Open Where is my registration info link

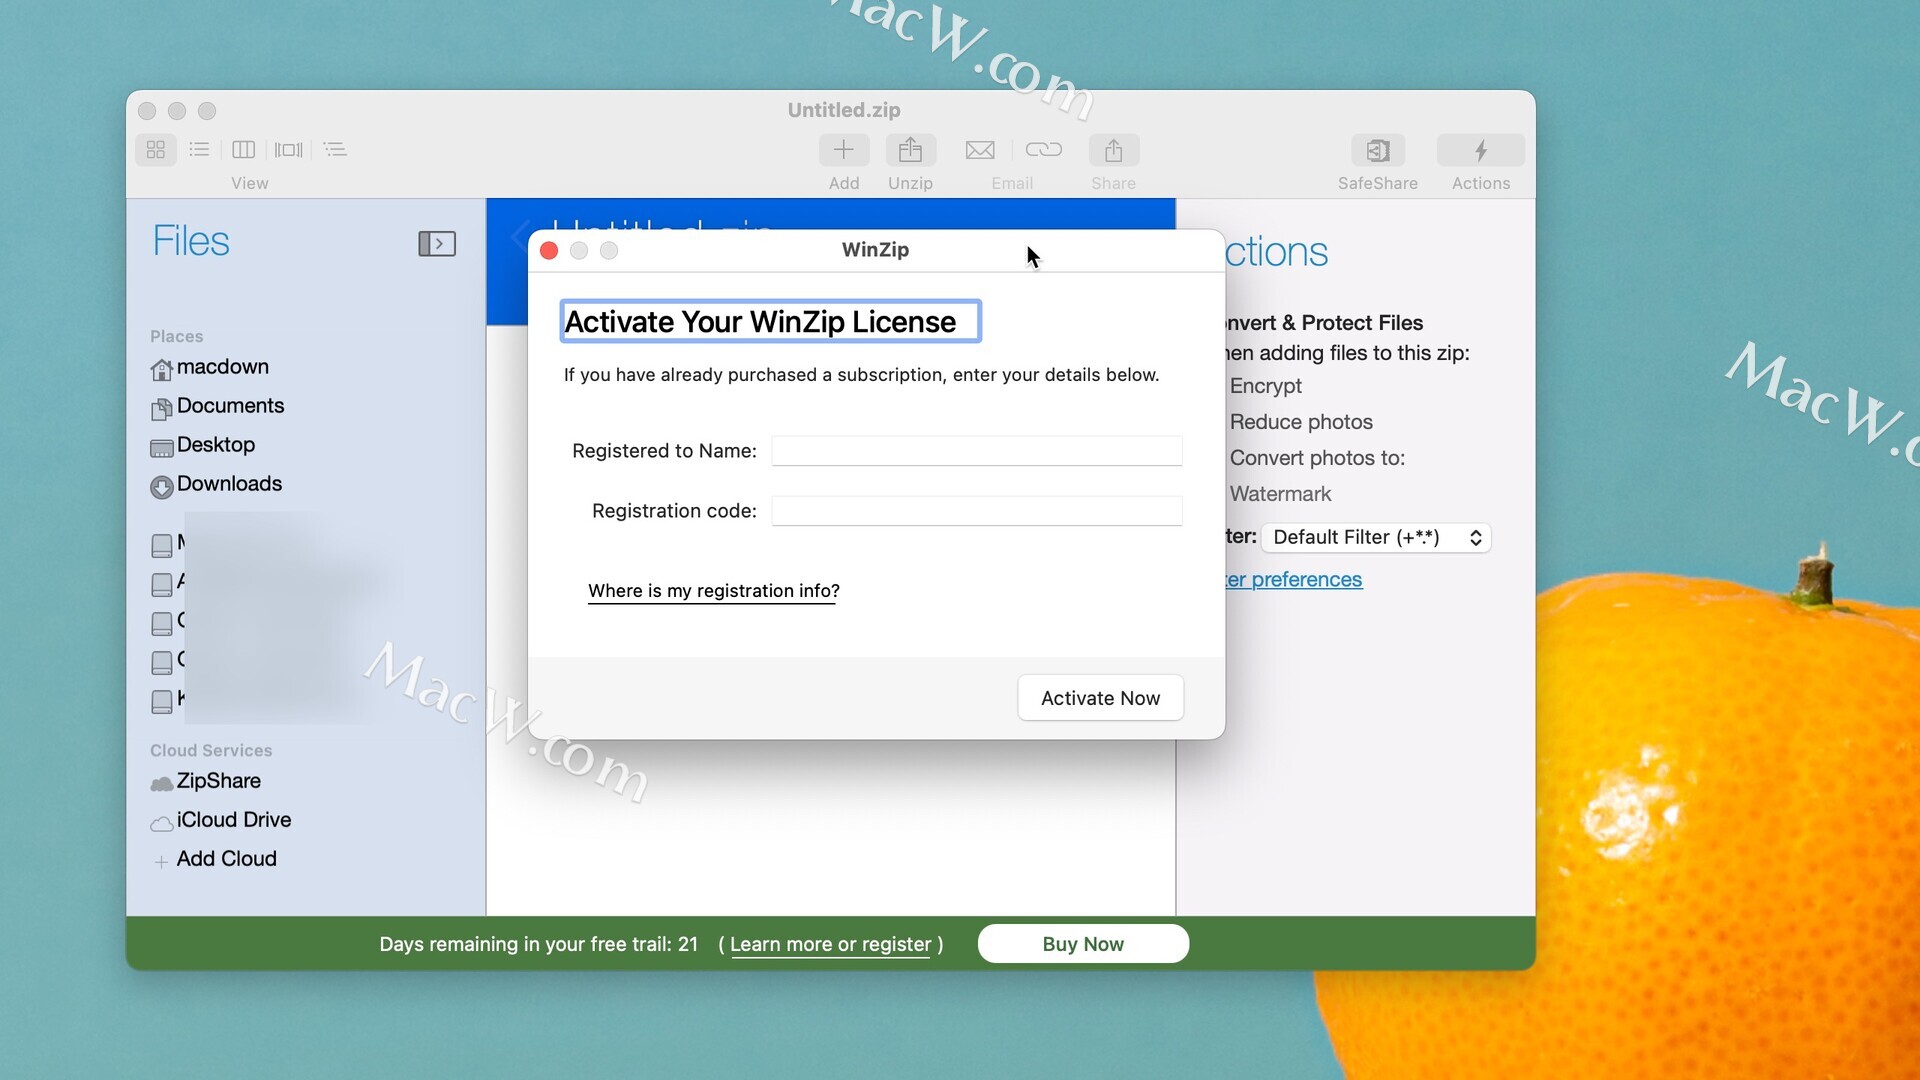click(x=713, y=591)
